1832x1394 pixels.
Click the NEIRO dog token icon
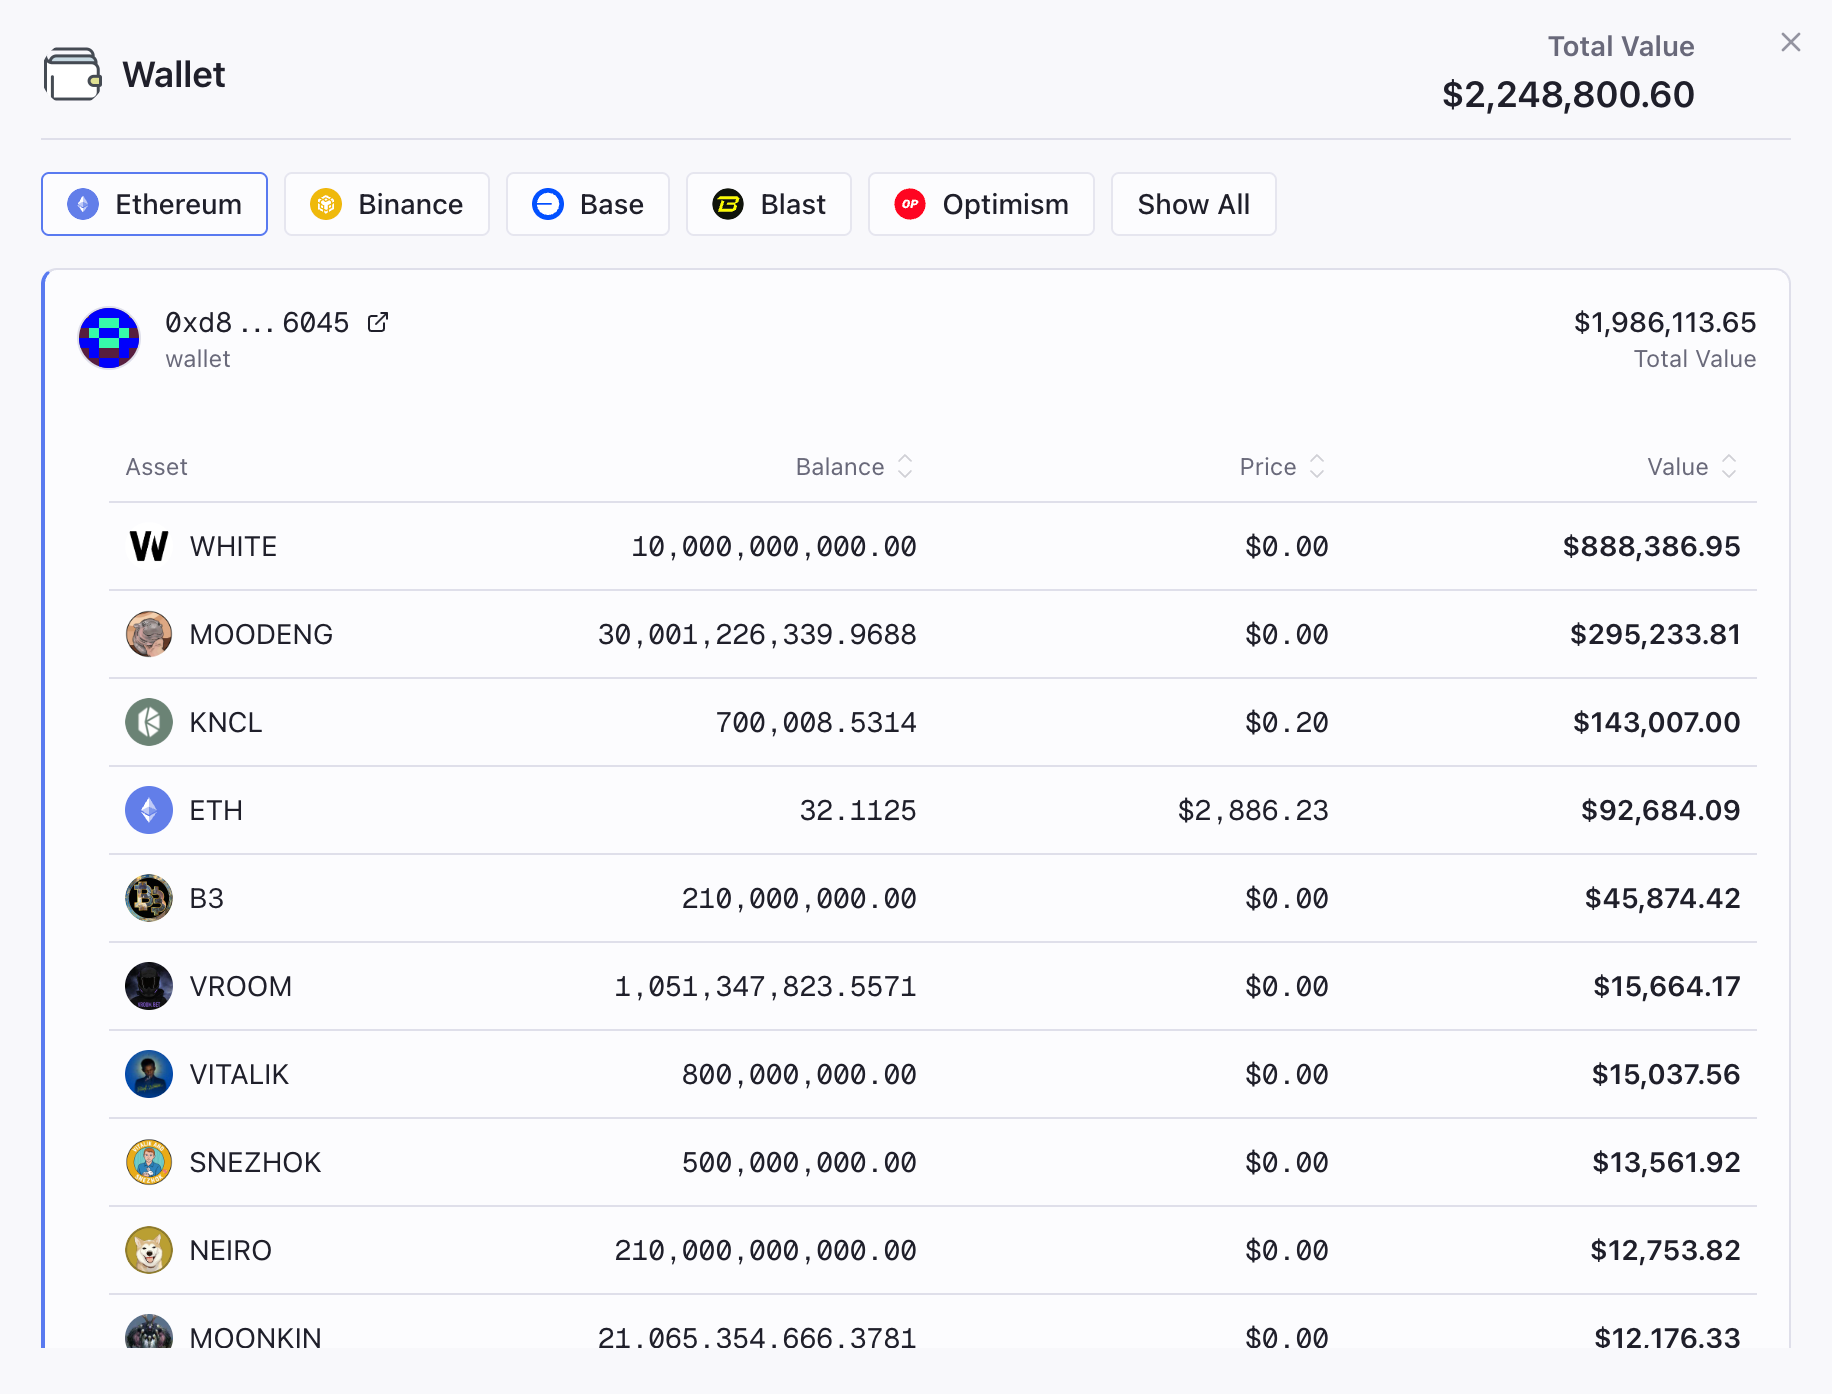(149, 1250)
